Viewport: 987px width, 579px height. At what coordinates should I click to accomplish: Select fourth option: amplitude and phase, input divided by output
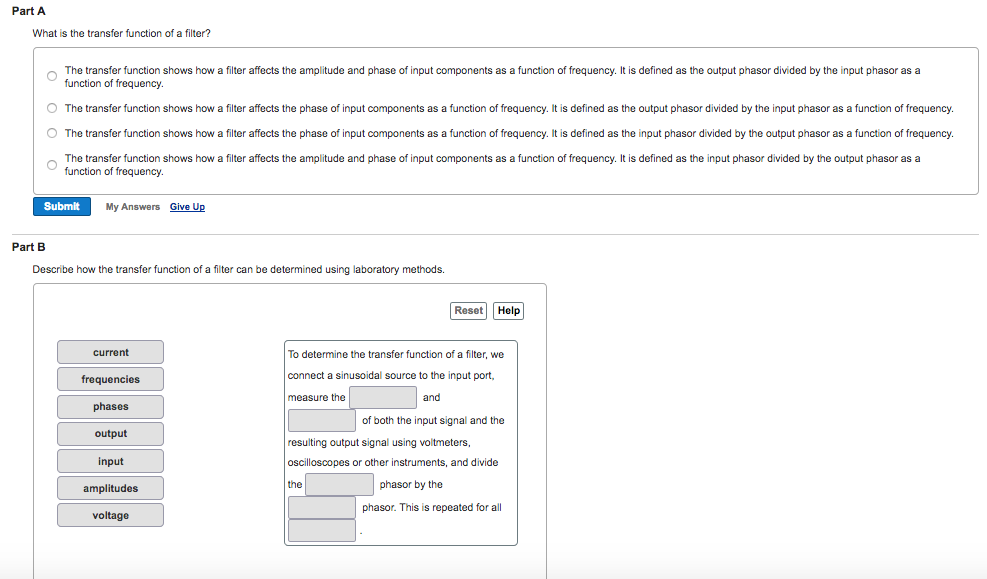tap(52, 165)
